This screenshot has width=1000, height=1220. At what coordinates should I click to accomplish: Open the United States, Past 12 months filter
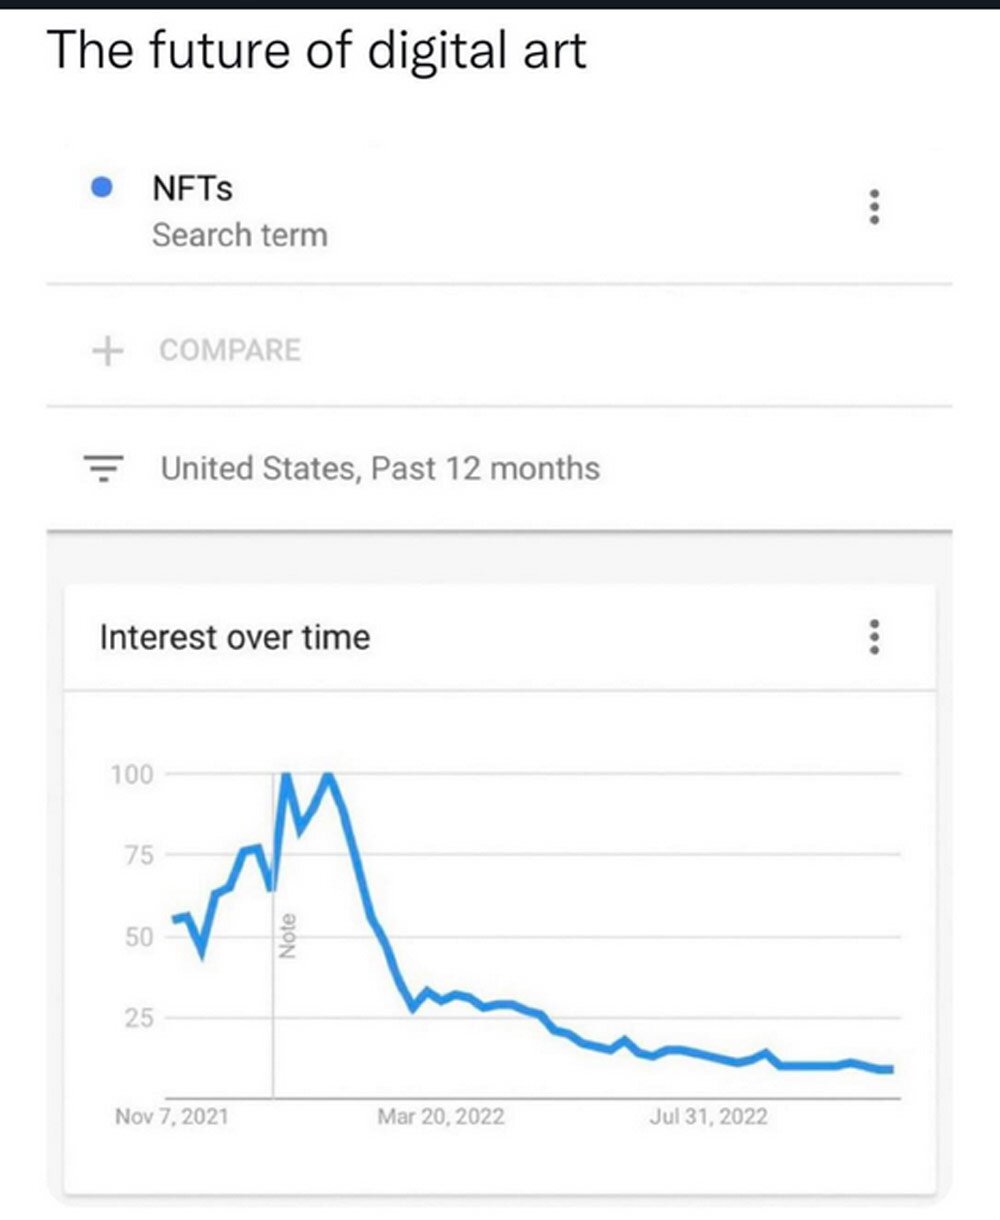click(x=380, y=468)
